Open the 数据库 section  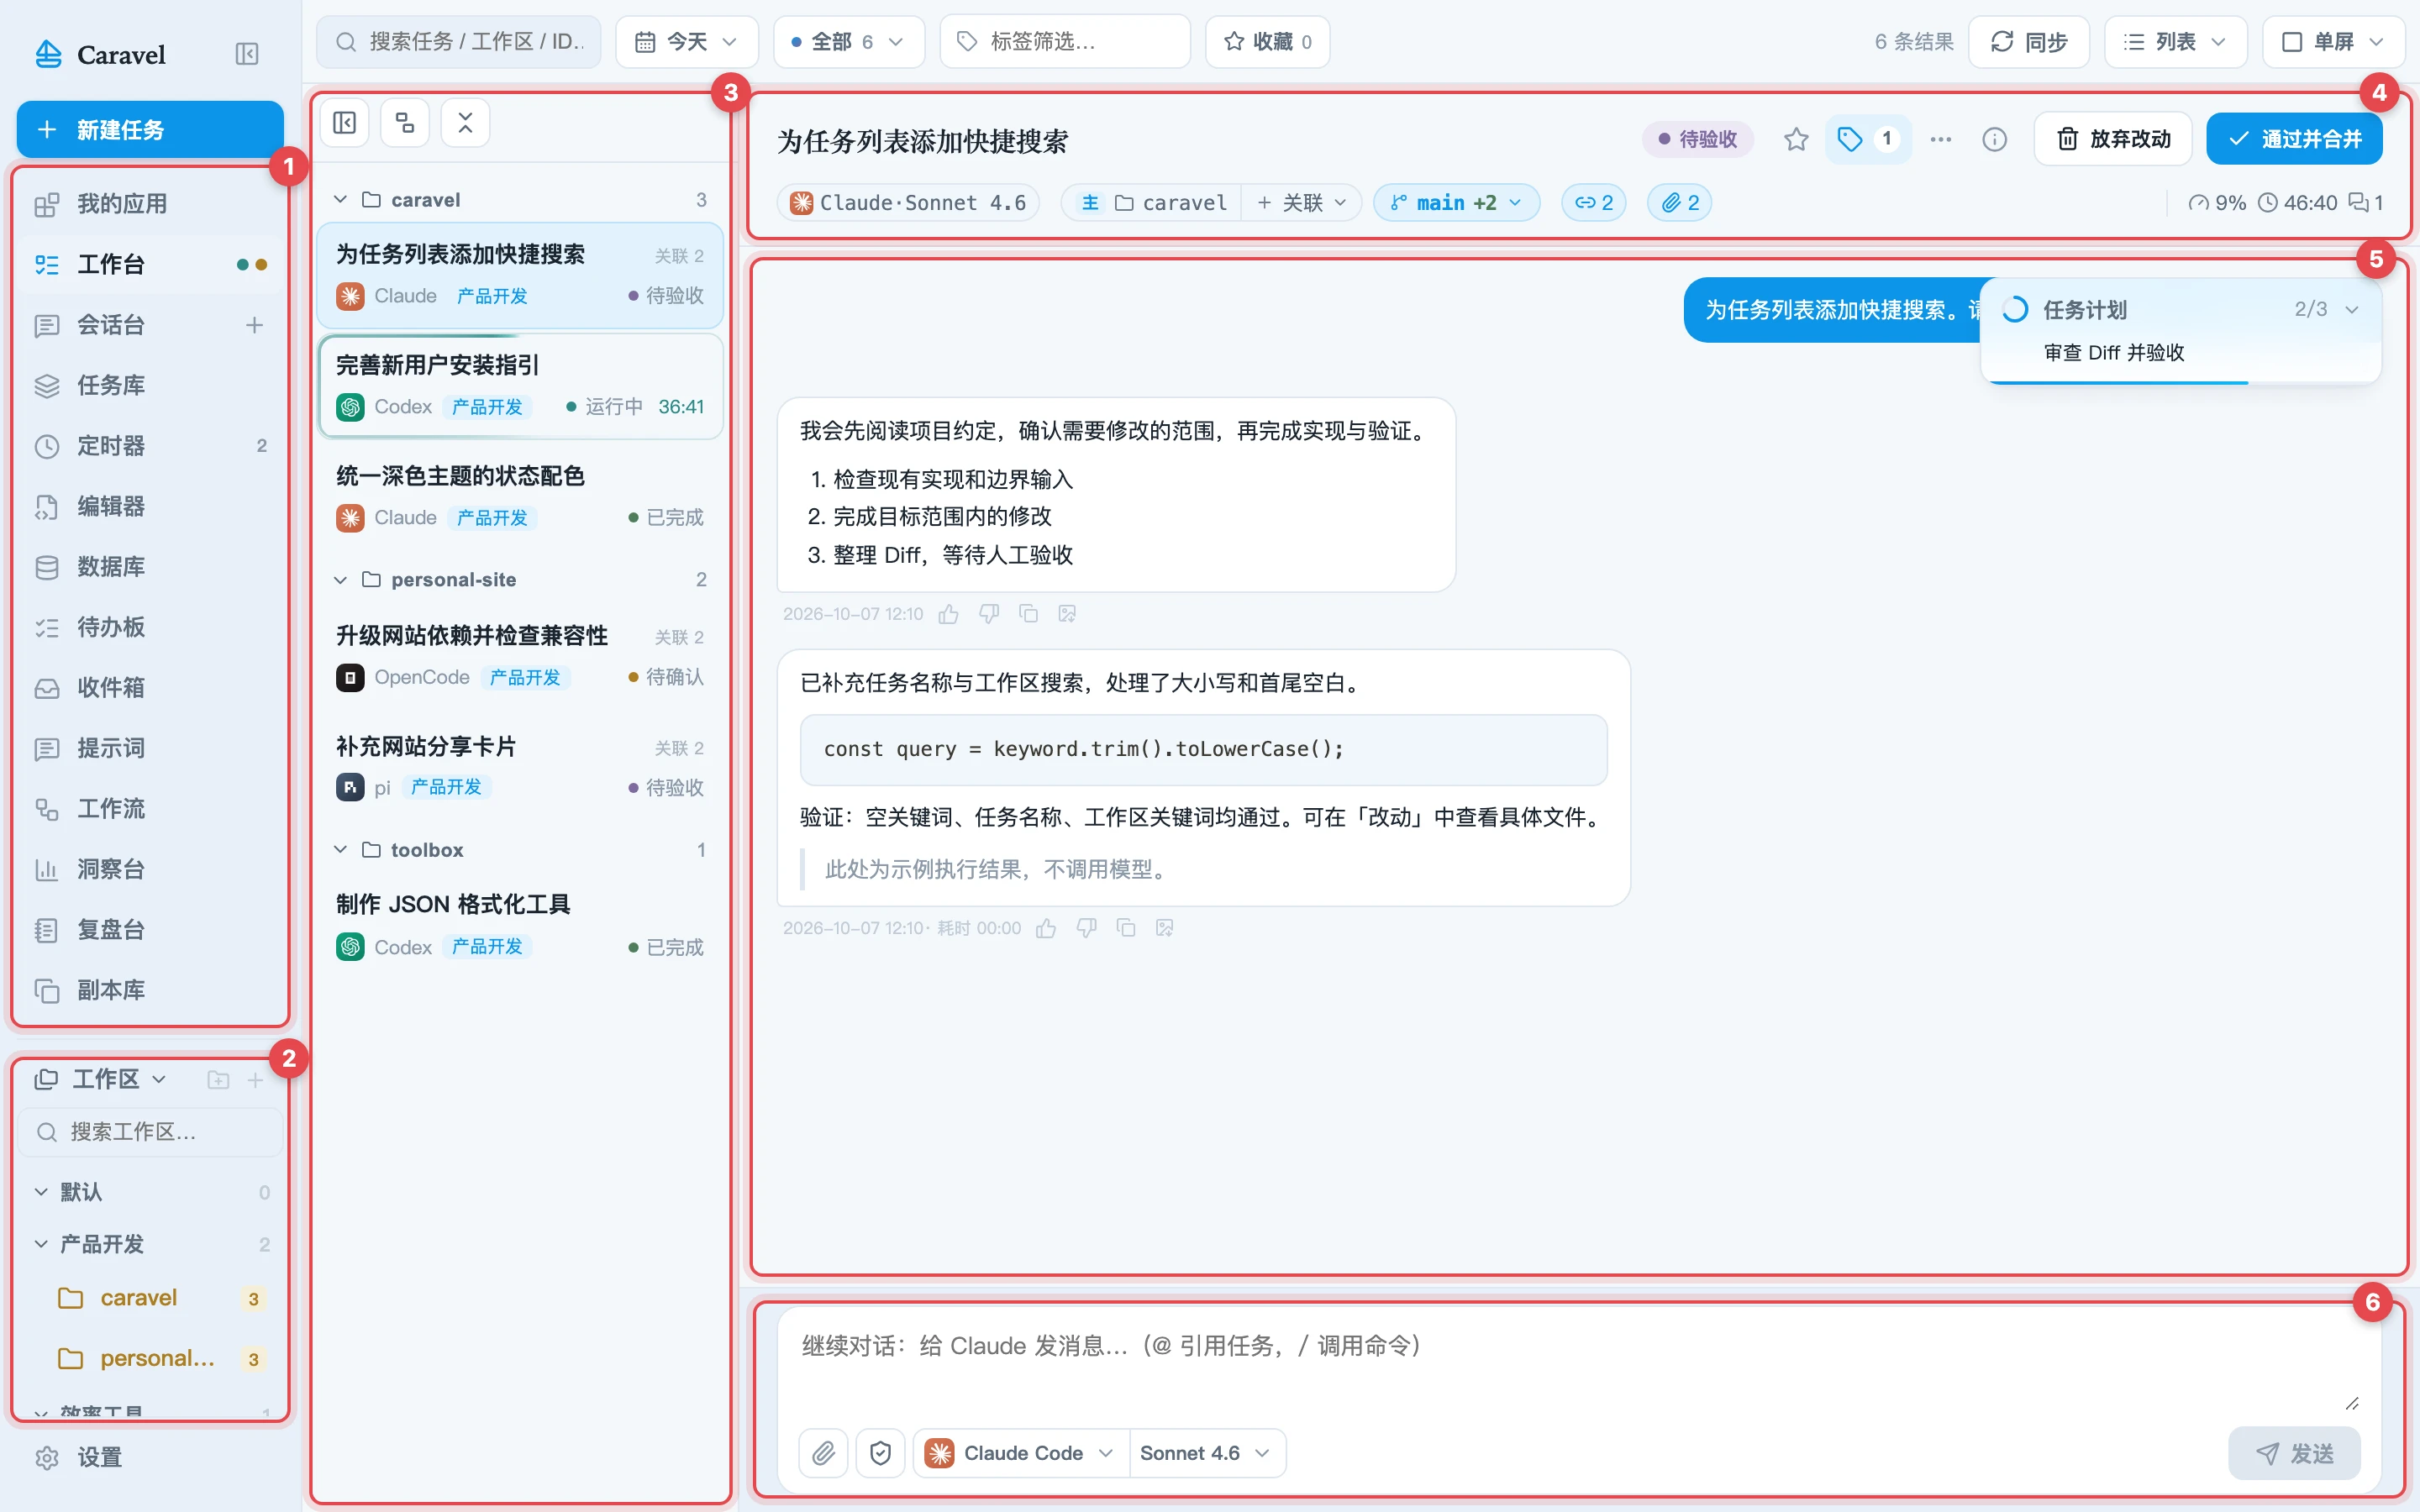[x=150, y=567]
